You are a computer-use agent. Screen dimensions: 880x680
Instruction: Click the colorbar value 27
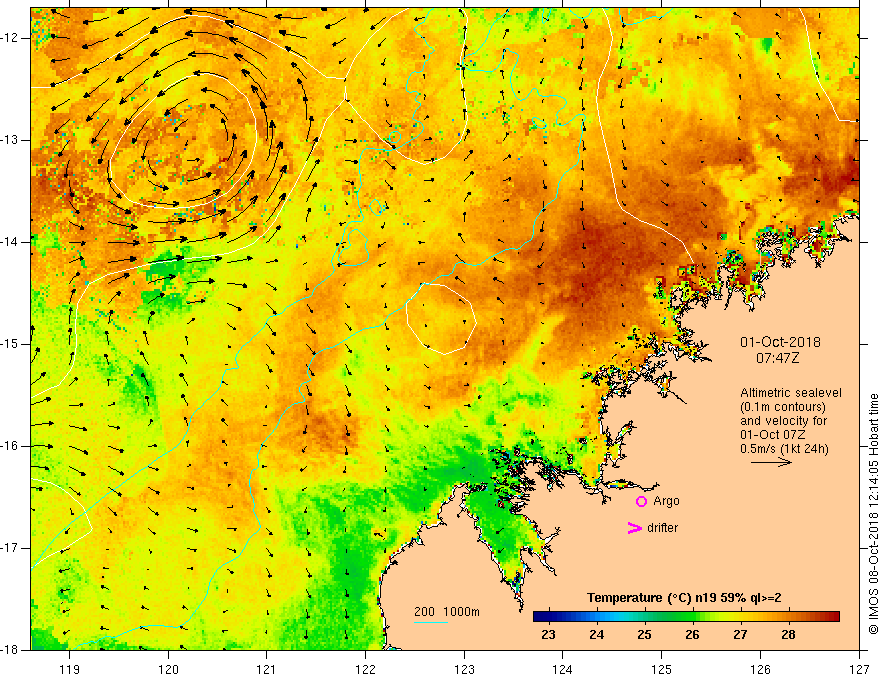pos(740,635)
